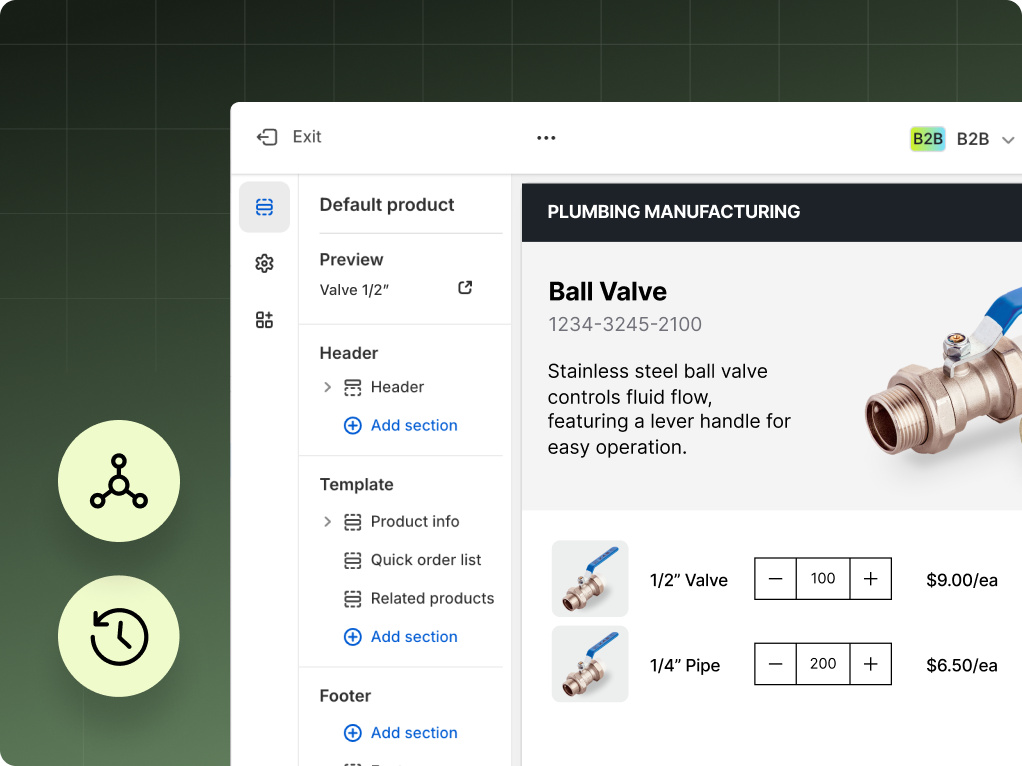Image resolution: width=1022 pixels, height=766 pixels.
Task: Click the $9.00/ea price
Action: click(x=962, y=580)
